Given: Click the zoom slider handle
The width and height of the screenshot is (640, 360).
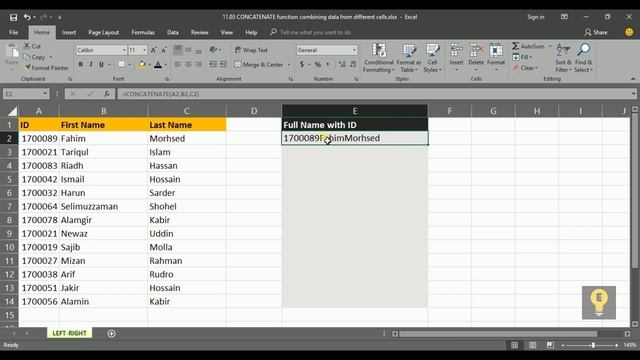Looking at the screenshot, I should (x=593, y=345).
